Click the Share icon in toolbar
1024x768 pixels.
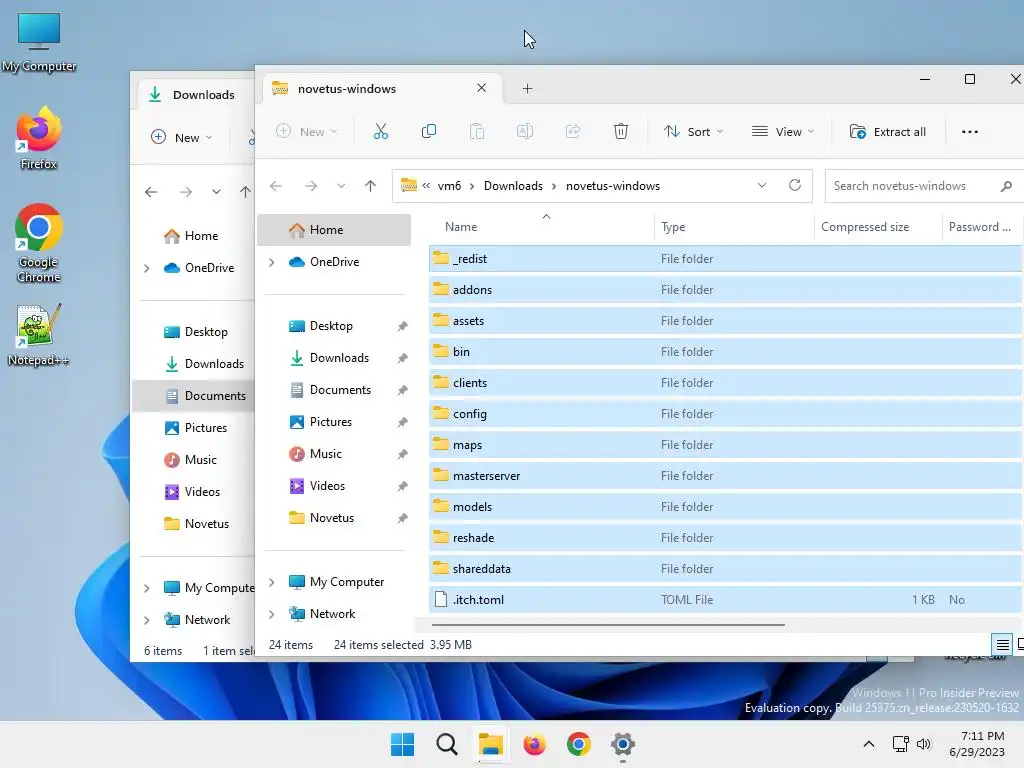(573, 132)
